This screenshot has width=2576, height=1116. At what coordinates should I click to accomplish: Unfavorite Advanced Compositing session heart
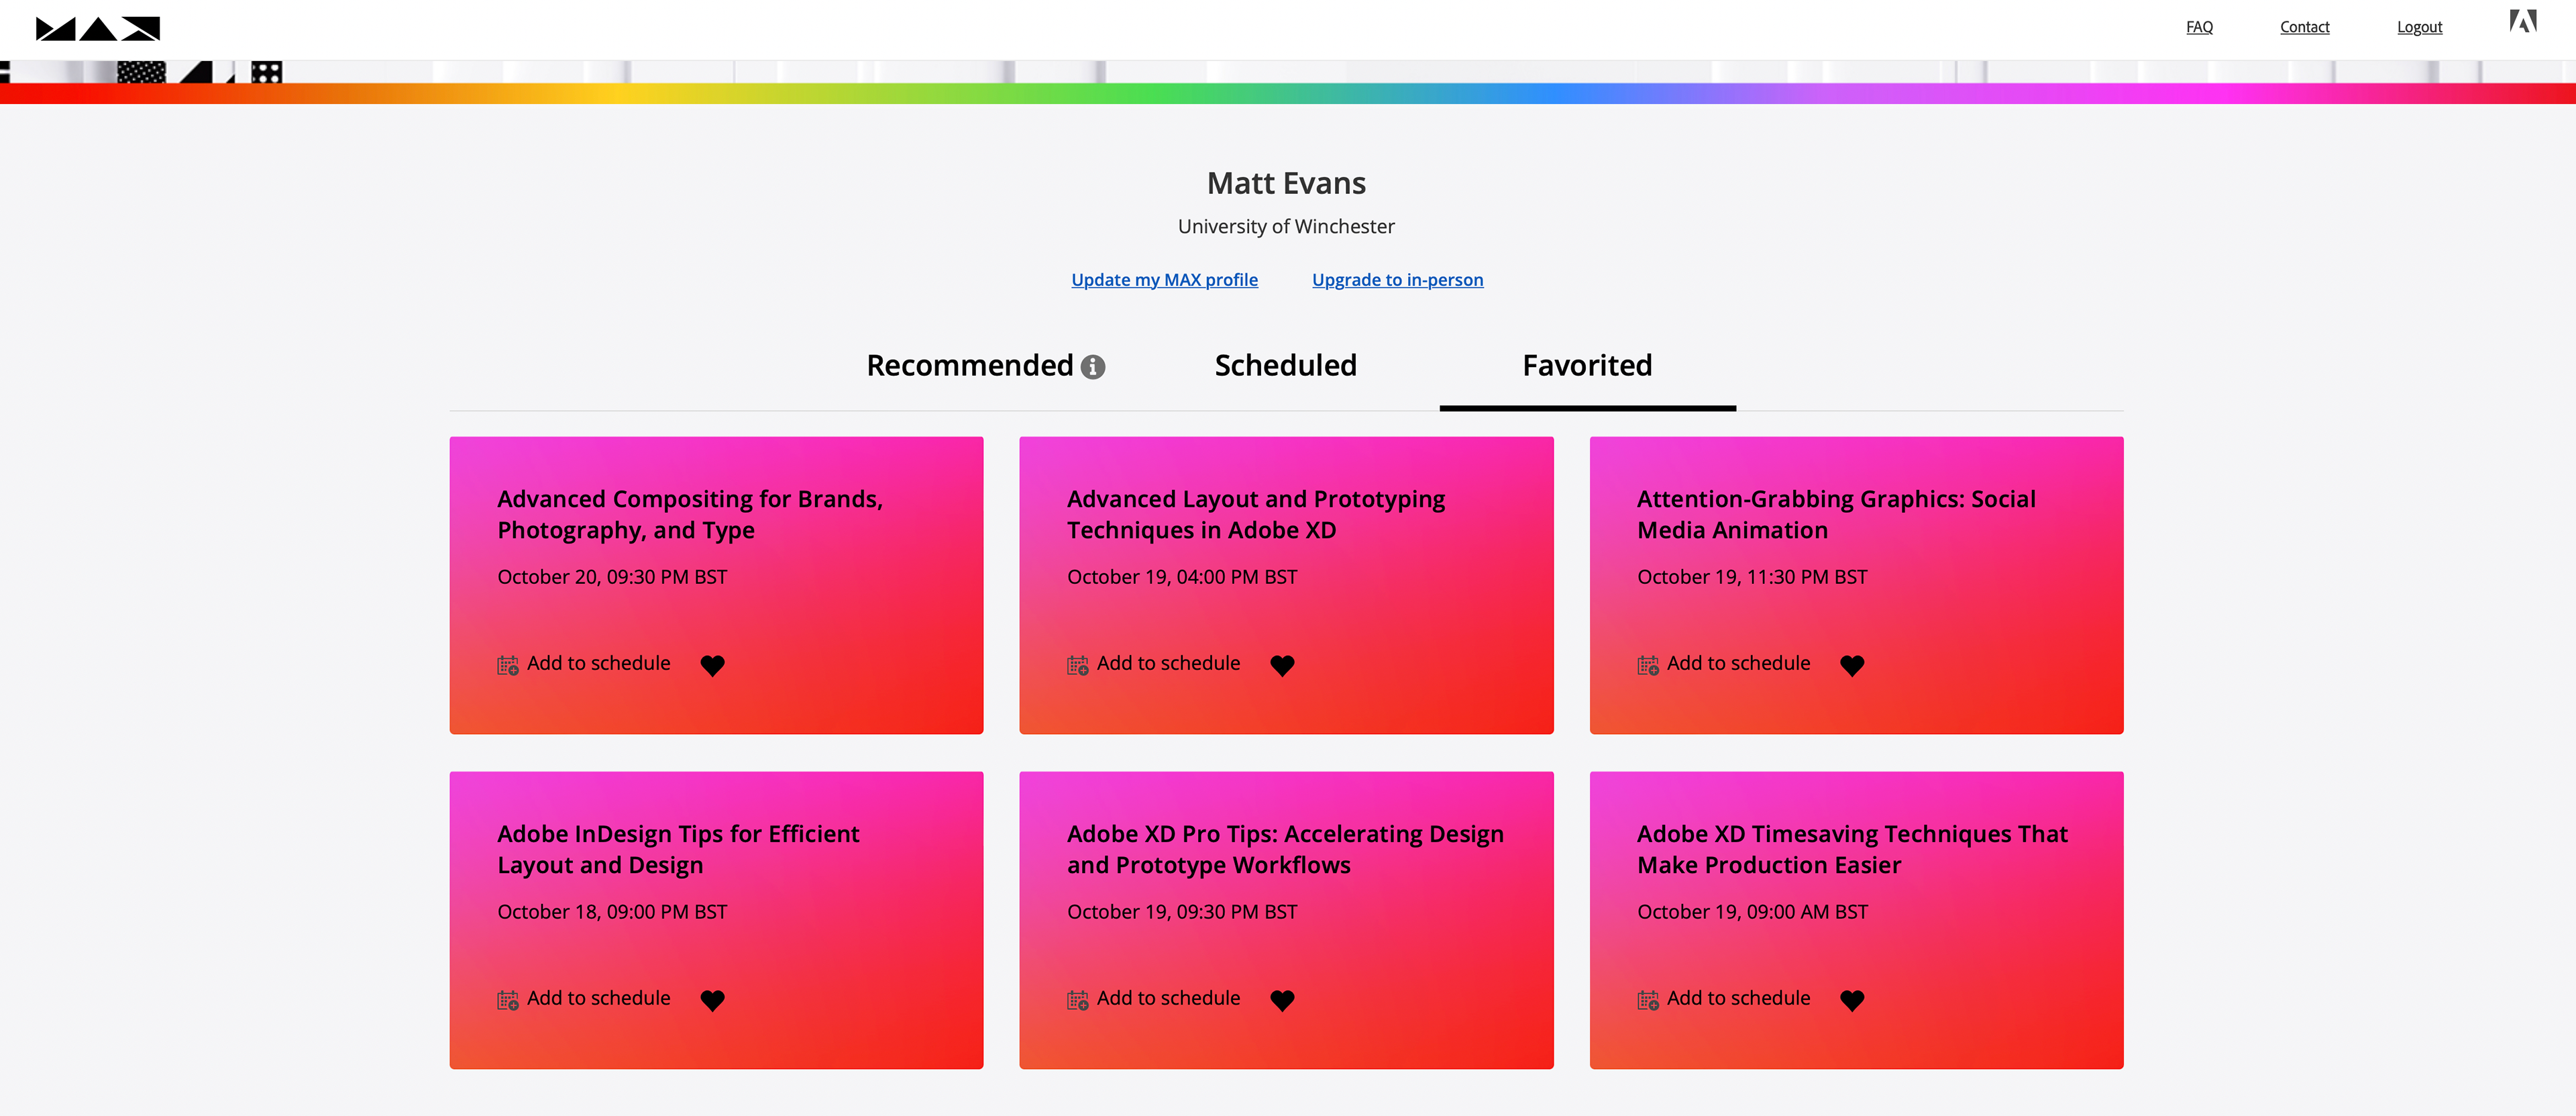click(x=712, y=665)
